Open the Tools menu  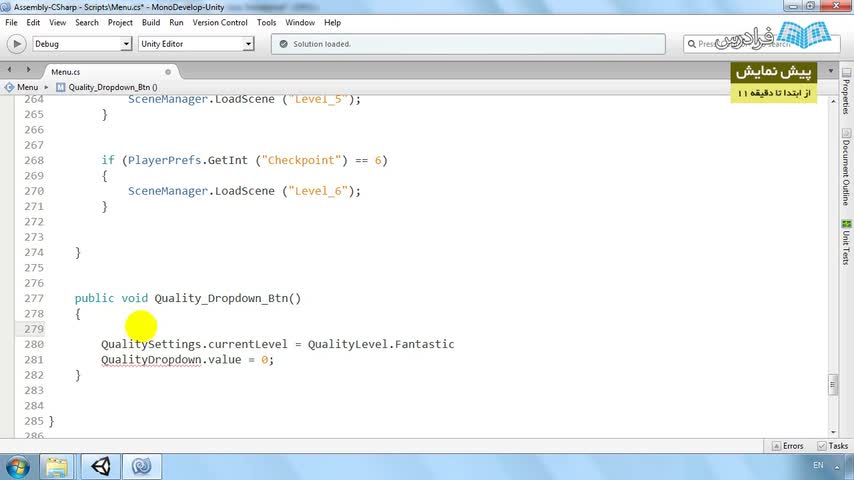[266, 23]
